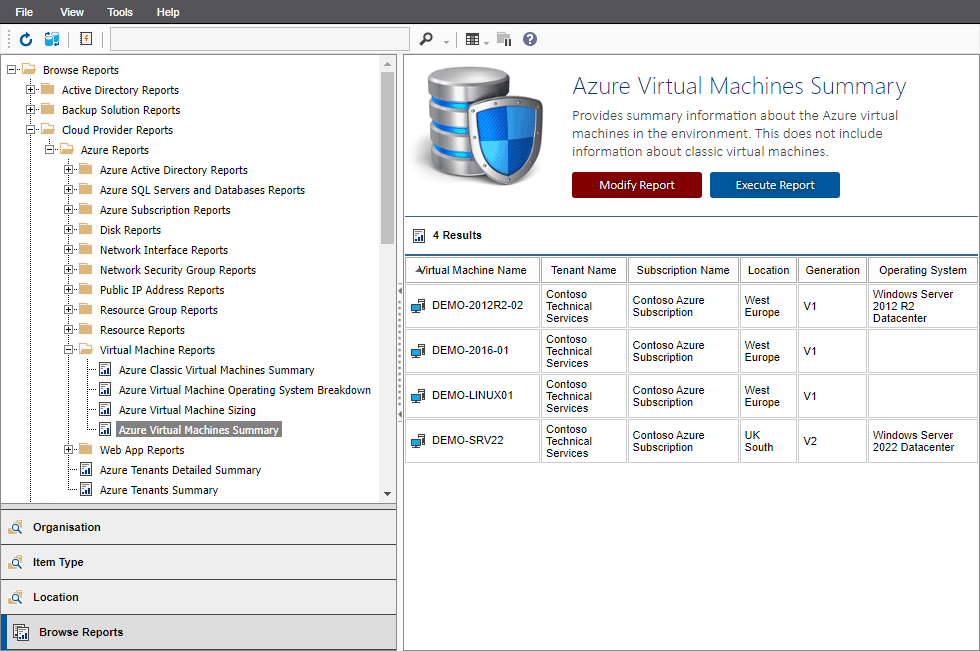Expand Web App Reports node
The height and width of the screenshot is (651, 980).
[x=68, y=450]
